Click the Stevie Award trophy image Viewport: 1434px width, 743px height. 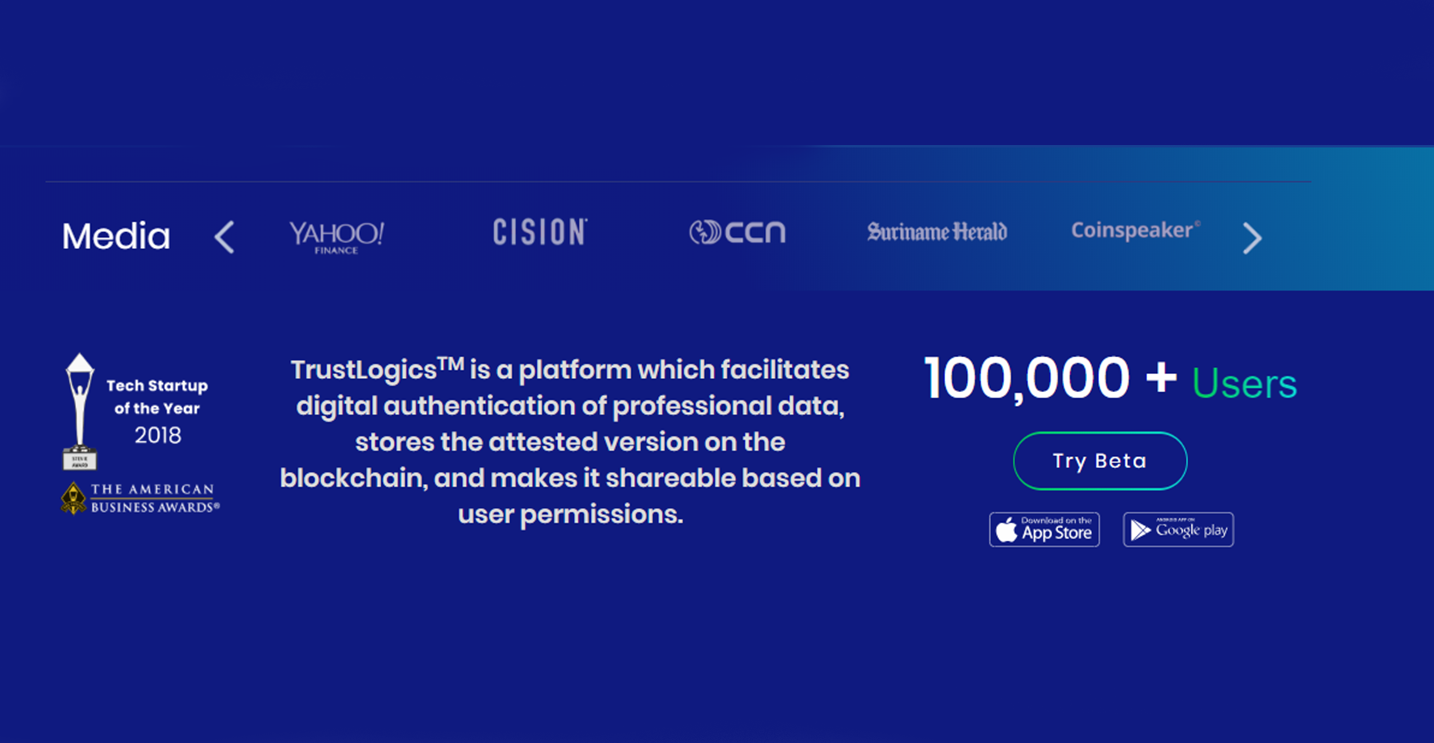coord(80,411)
